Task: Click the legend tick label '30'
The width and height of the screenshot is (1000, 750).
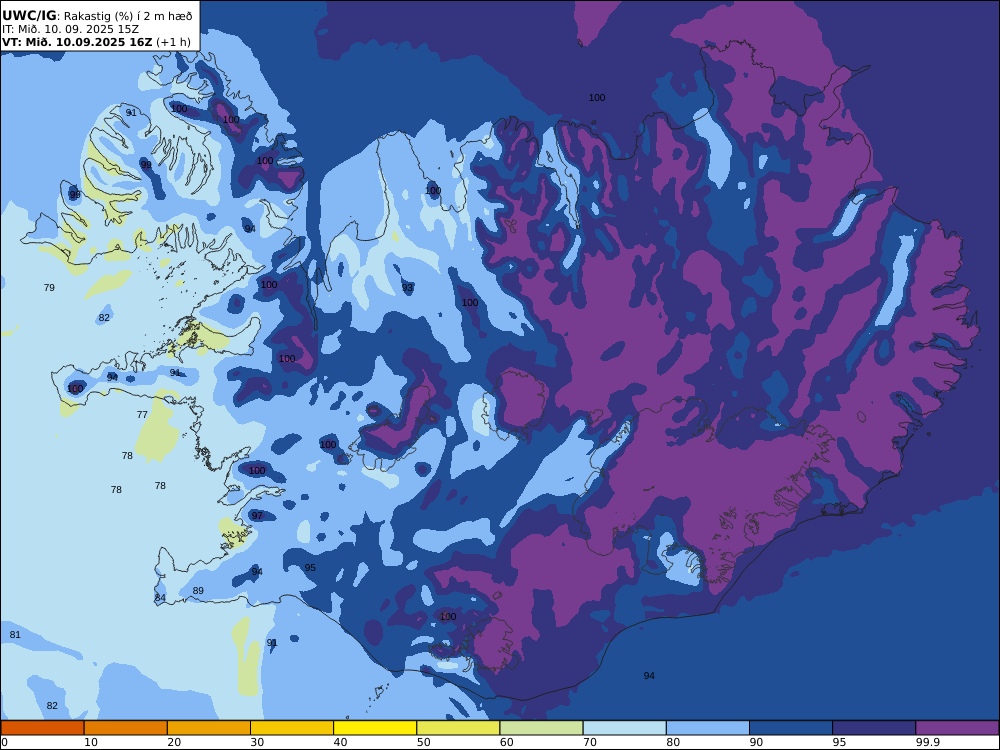Action: point(257,742)
